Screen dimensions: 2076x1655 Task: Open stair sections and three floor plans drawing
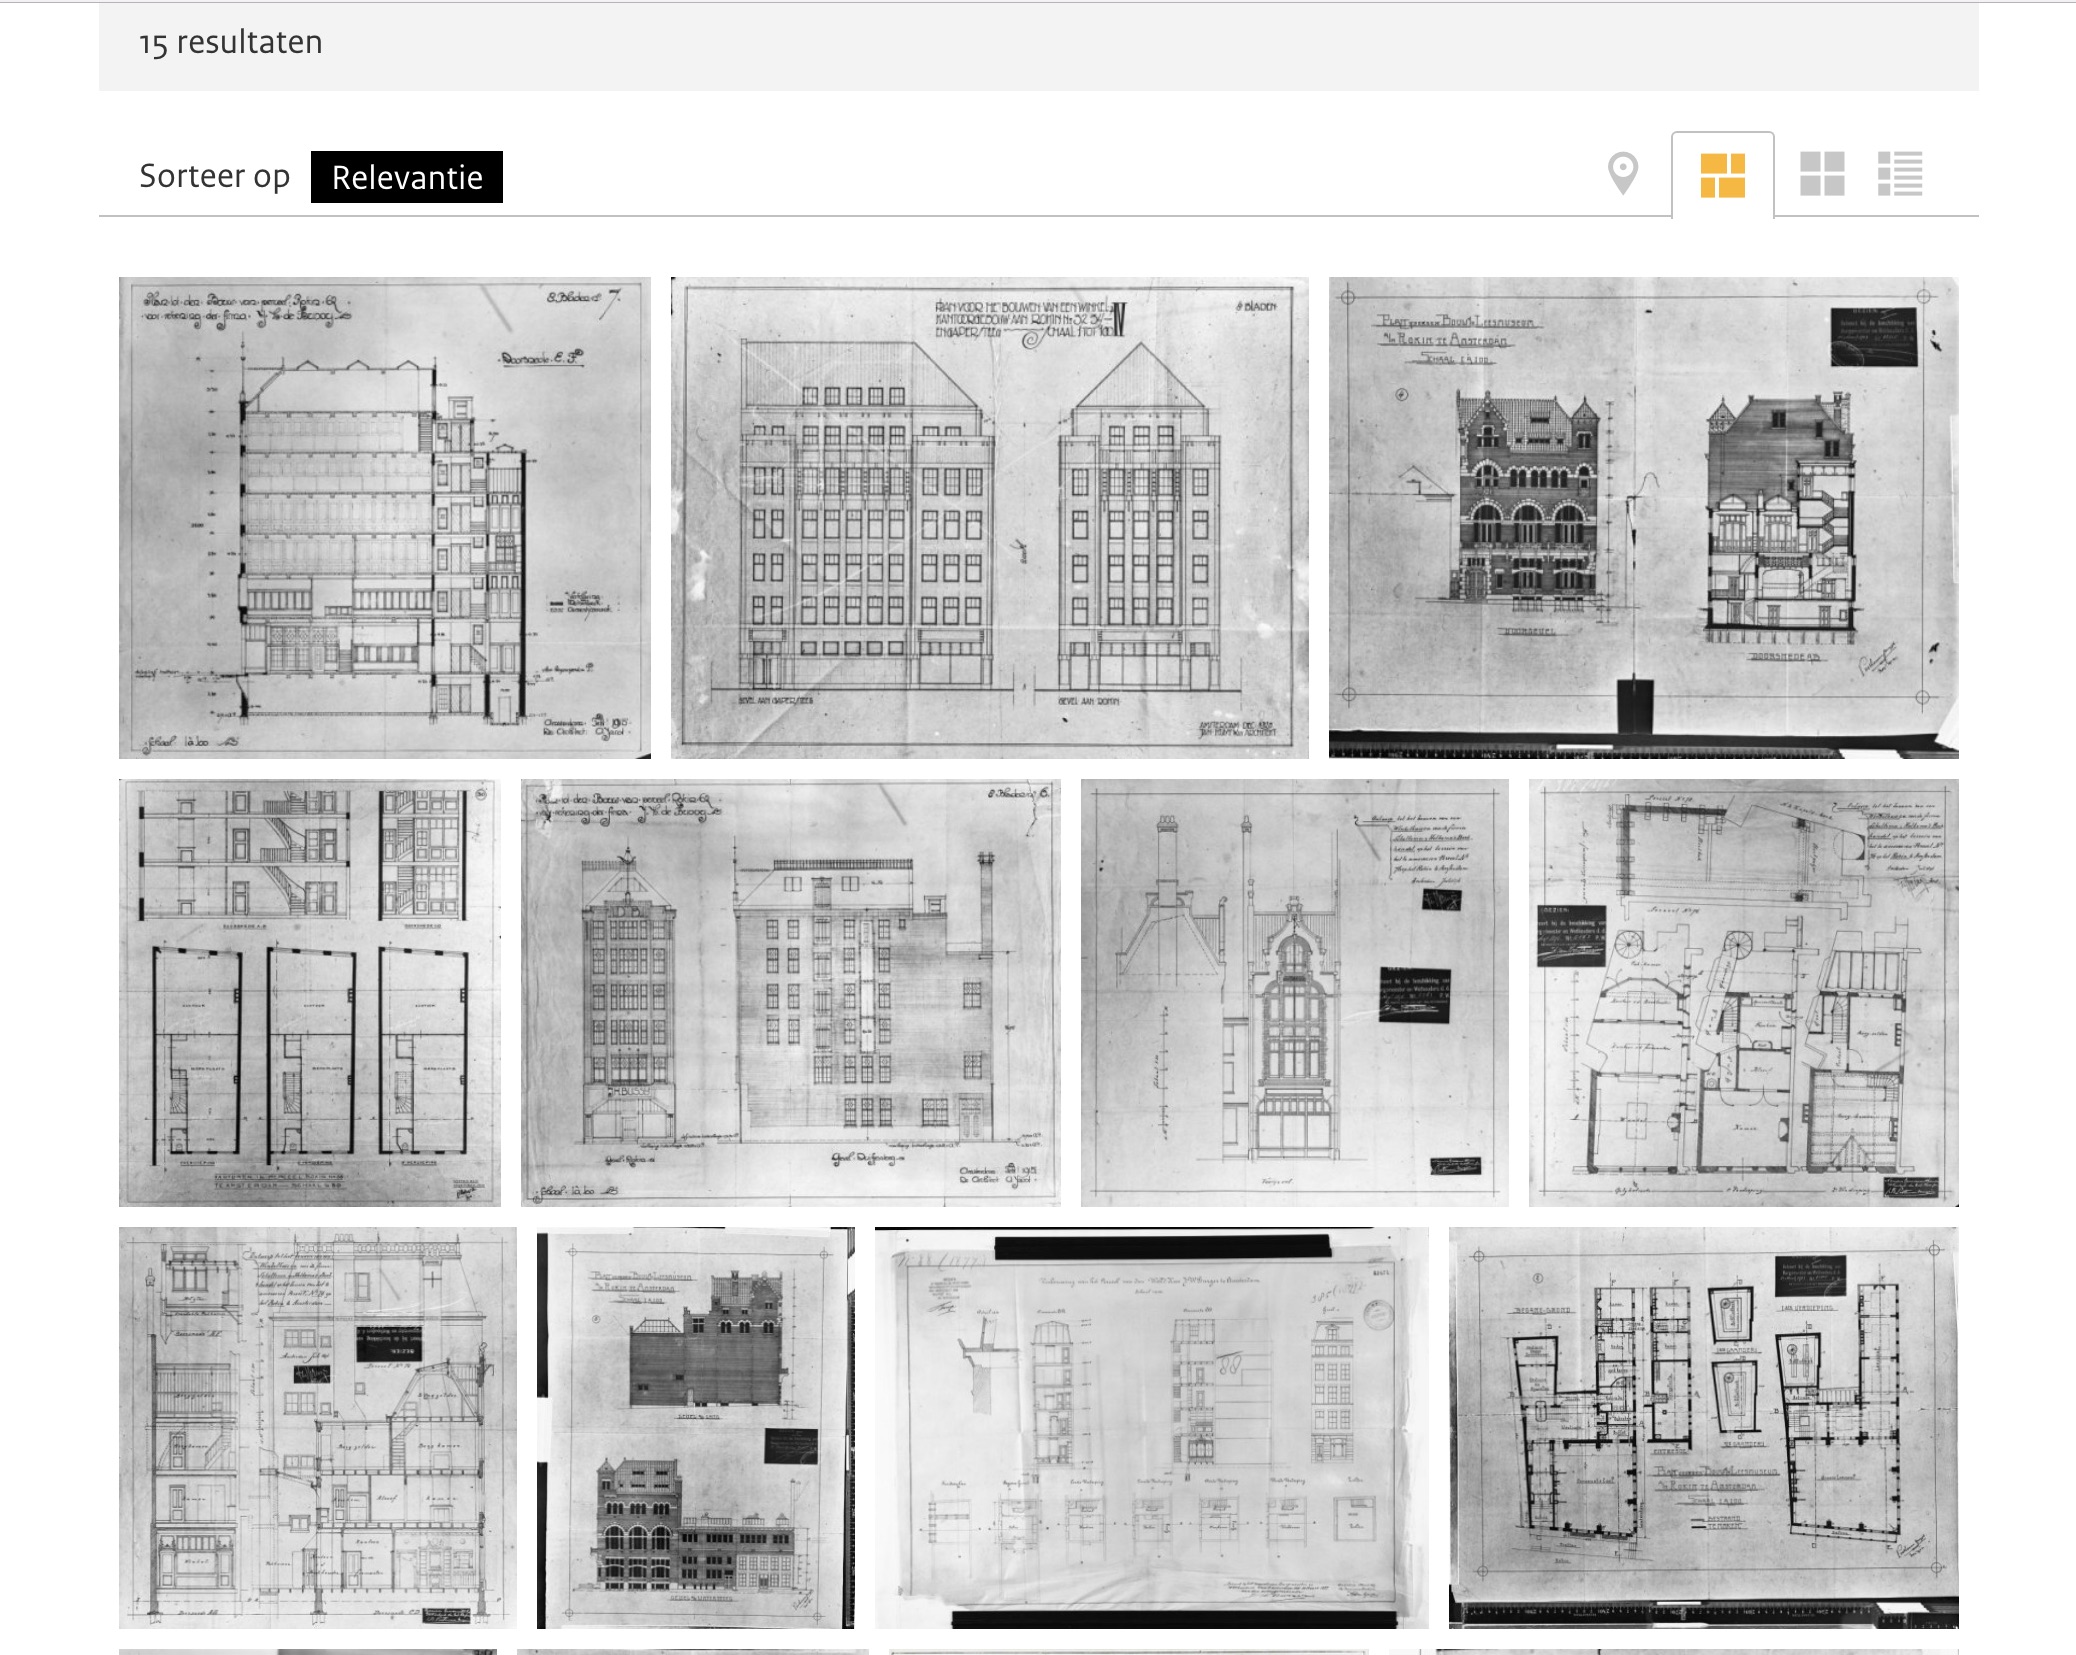[310, 993]
